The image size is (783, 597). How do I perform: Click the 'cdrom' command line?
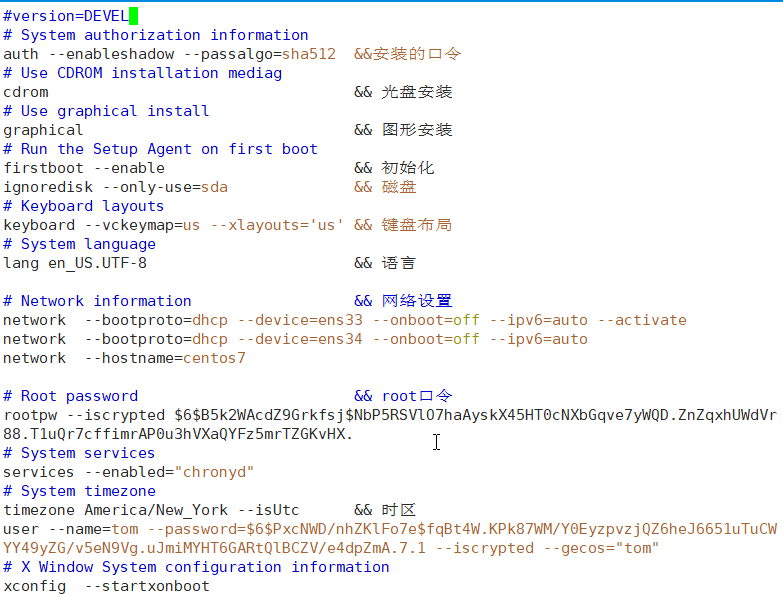tap(26, 92)
